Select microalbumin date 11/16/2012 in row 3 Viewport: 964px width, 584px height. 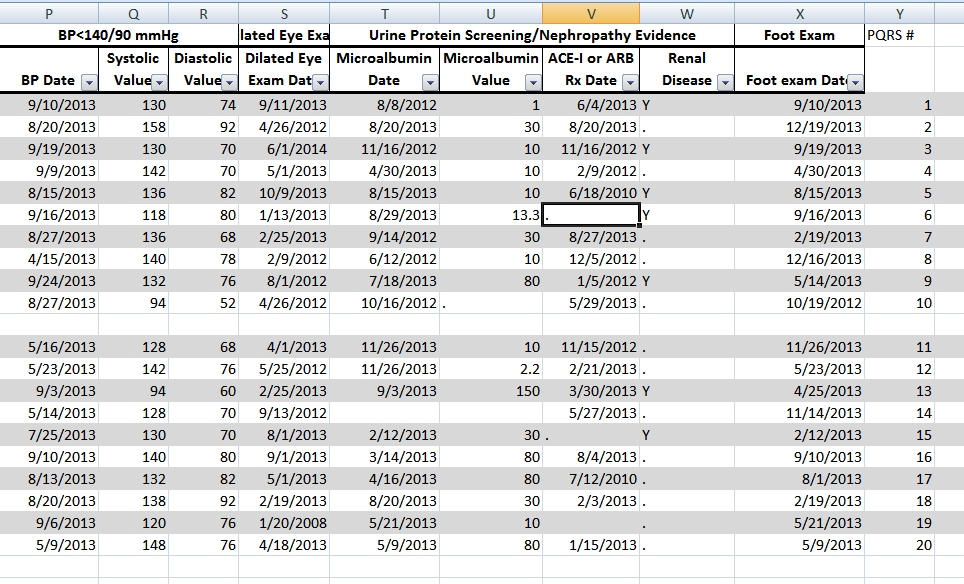tap(385, 149)
